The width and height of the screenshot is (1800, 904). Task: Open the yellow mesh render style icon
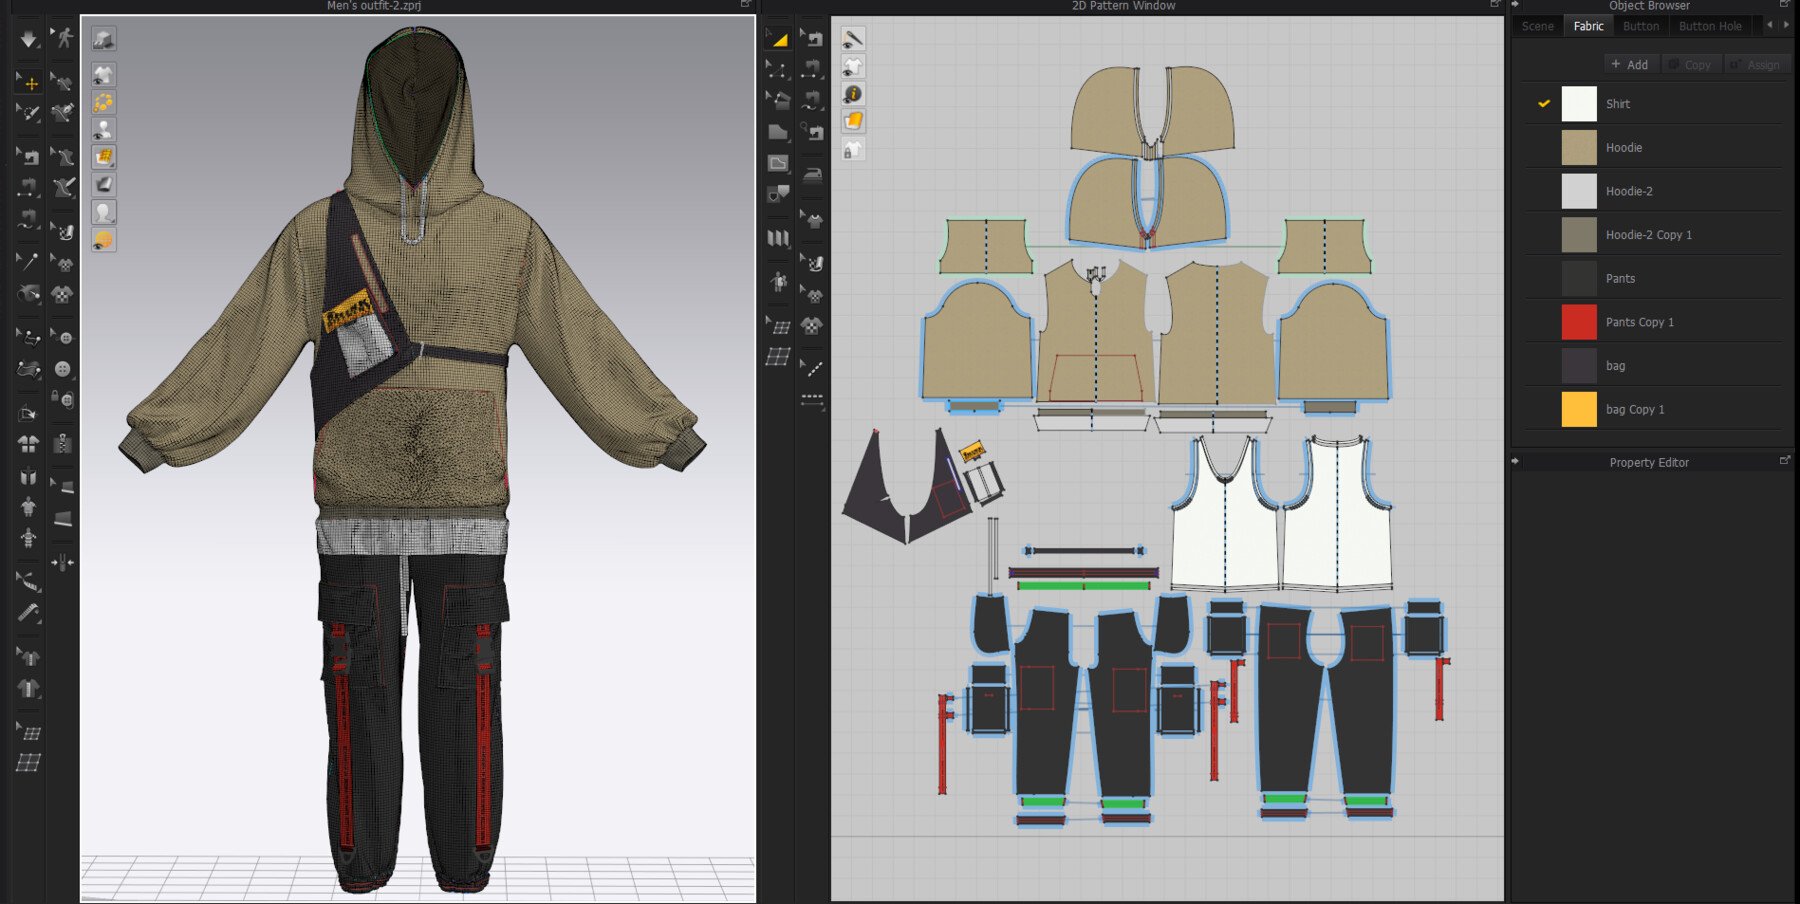[103, 157]
